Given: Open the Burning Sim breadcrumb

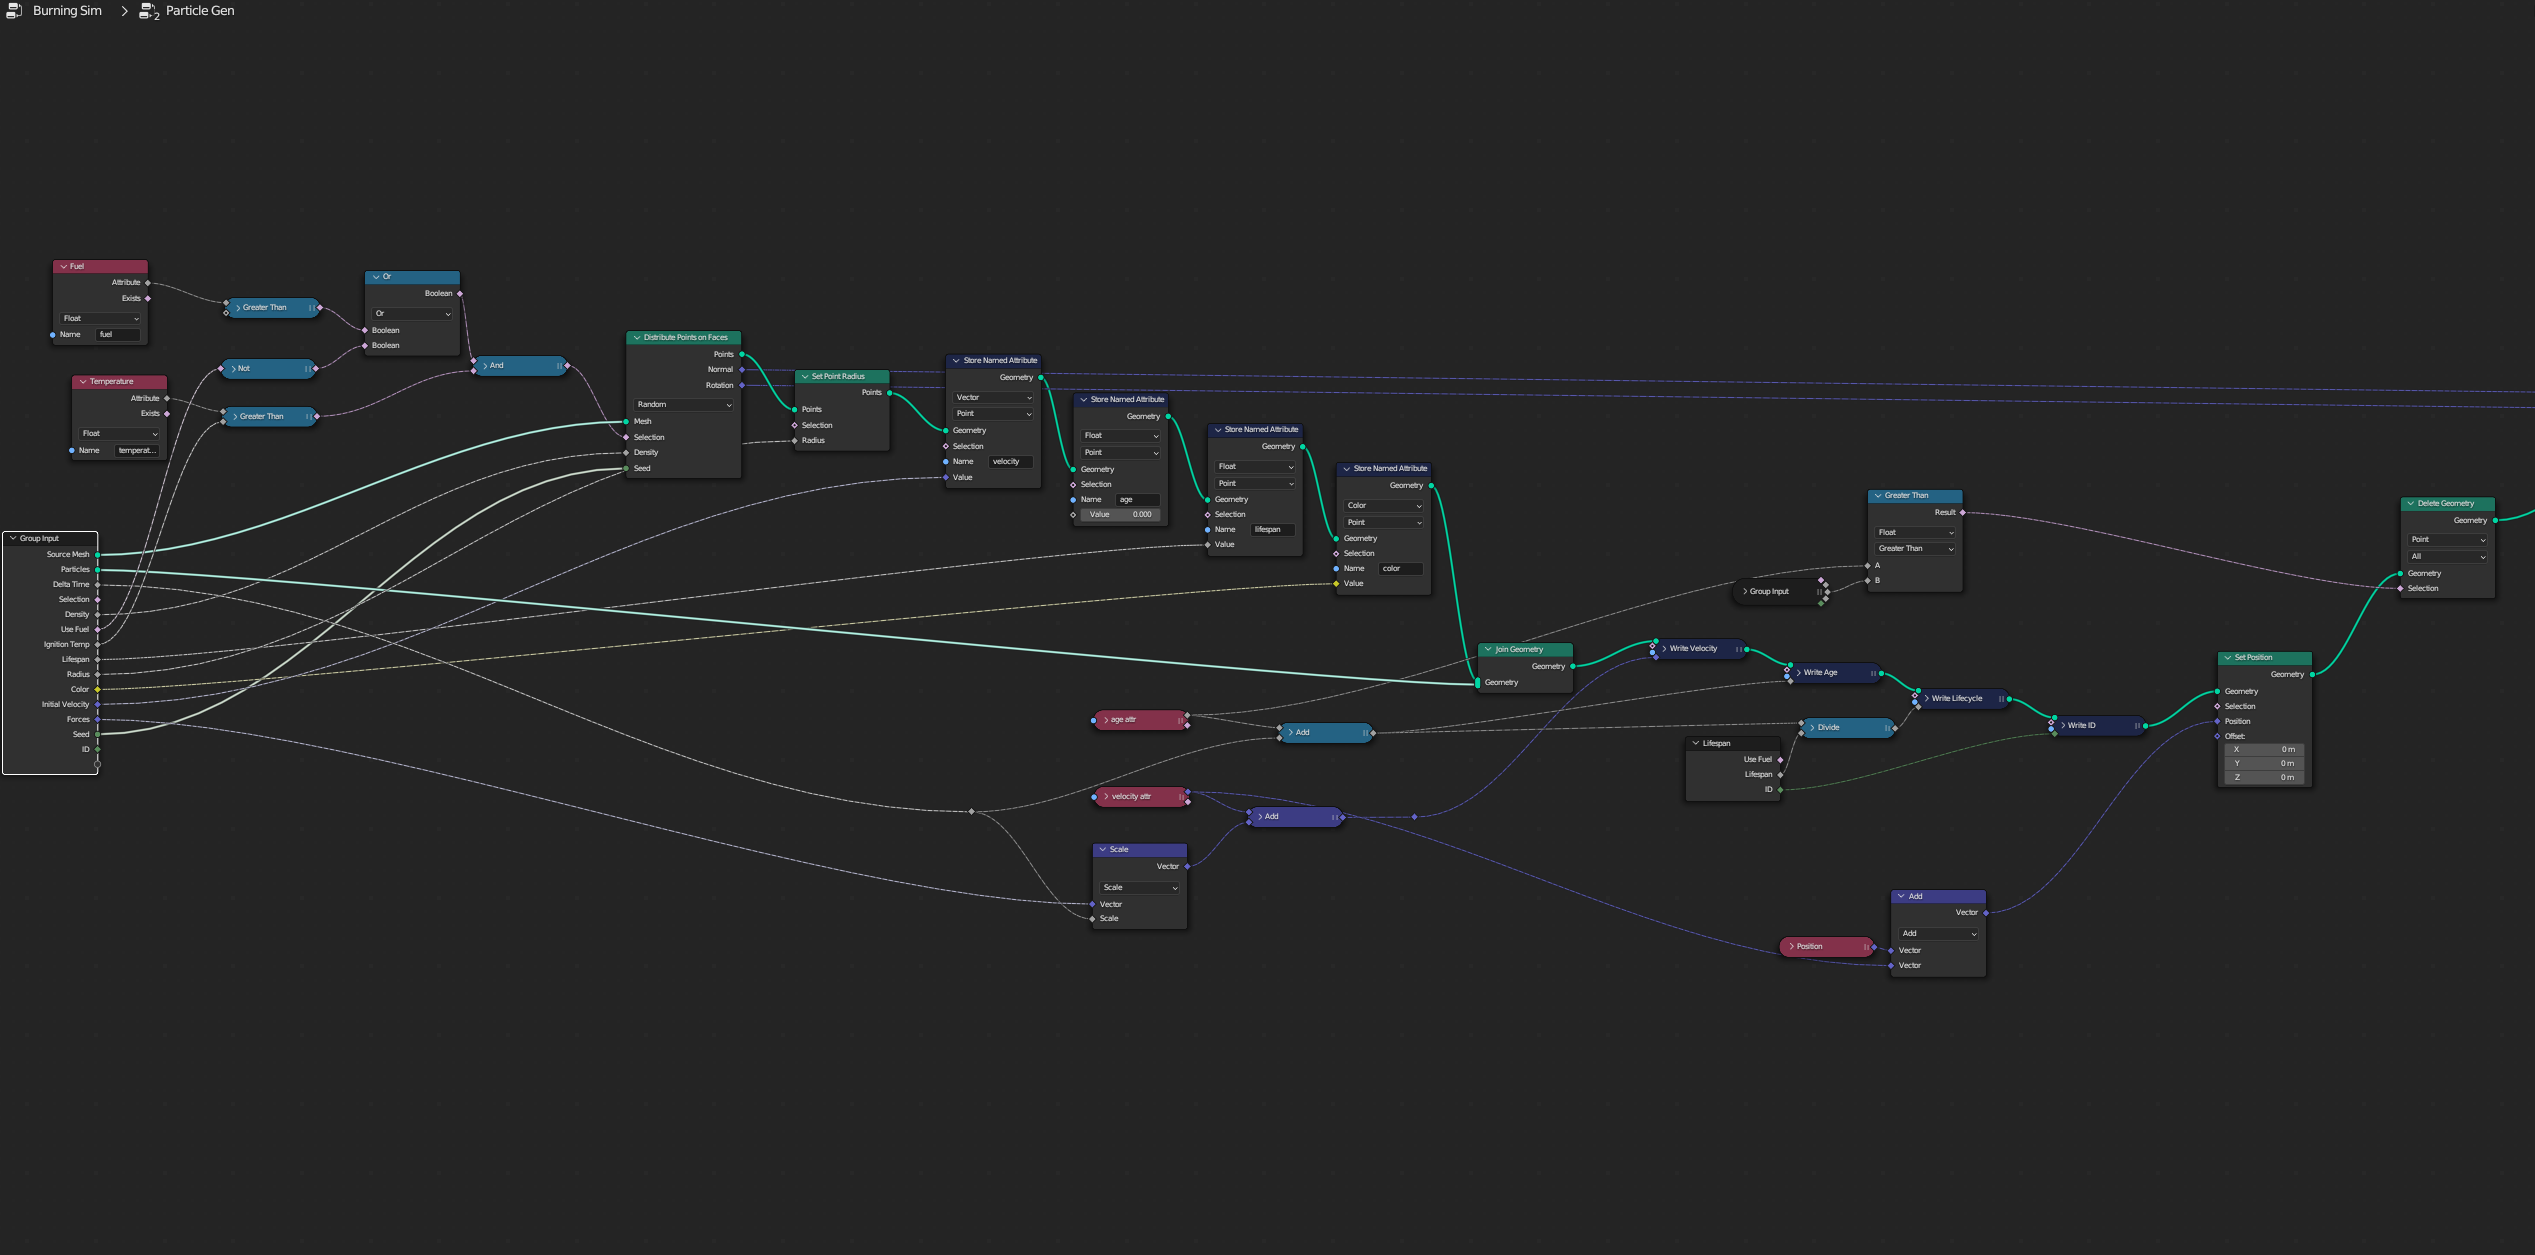Looking at the screenshot, I should pos(67,11).
